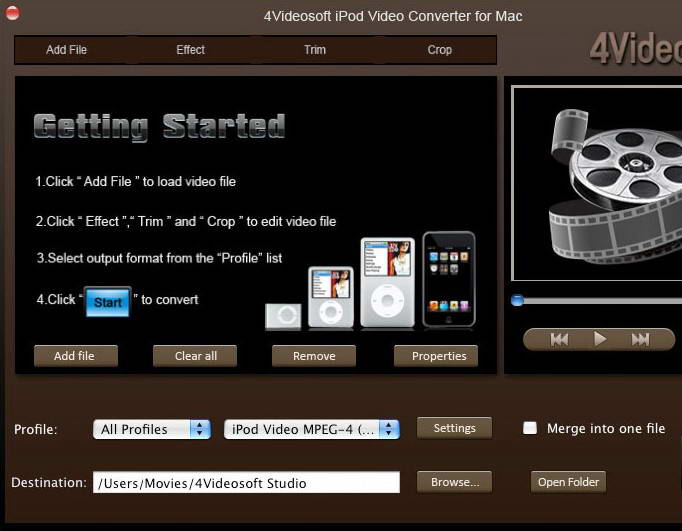682x531 pixels.
Task: Click the instruction '1.Click Add File to load video file'
Action: pos(136,181)
